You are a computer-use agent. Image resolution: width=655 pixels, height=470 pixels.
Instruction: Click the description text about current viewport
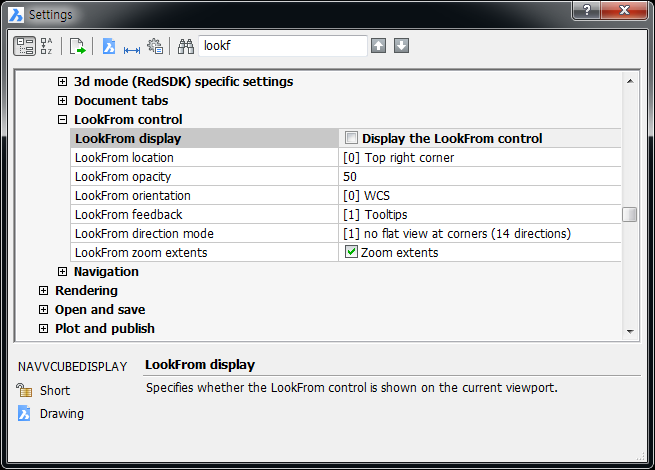[x=352, y=388]
